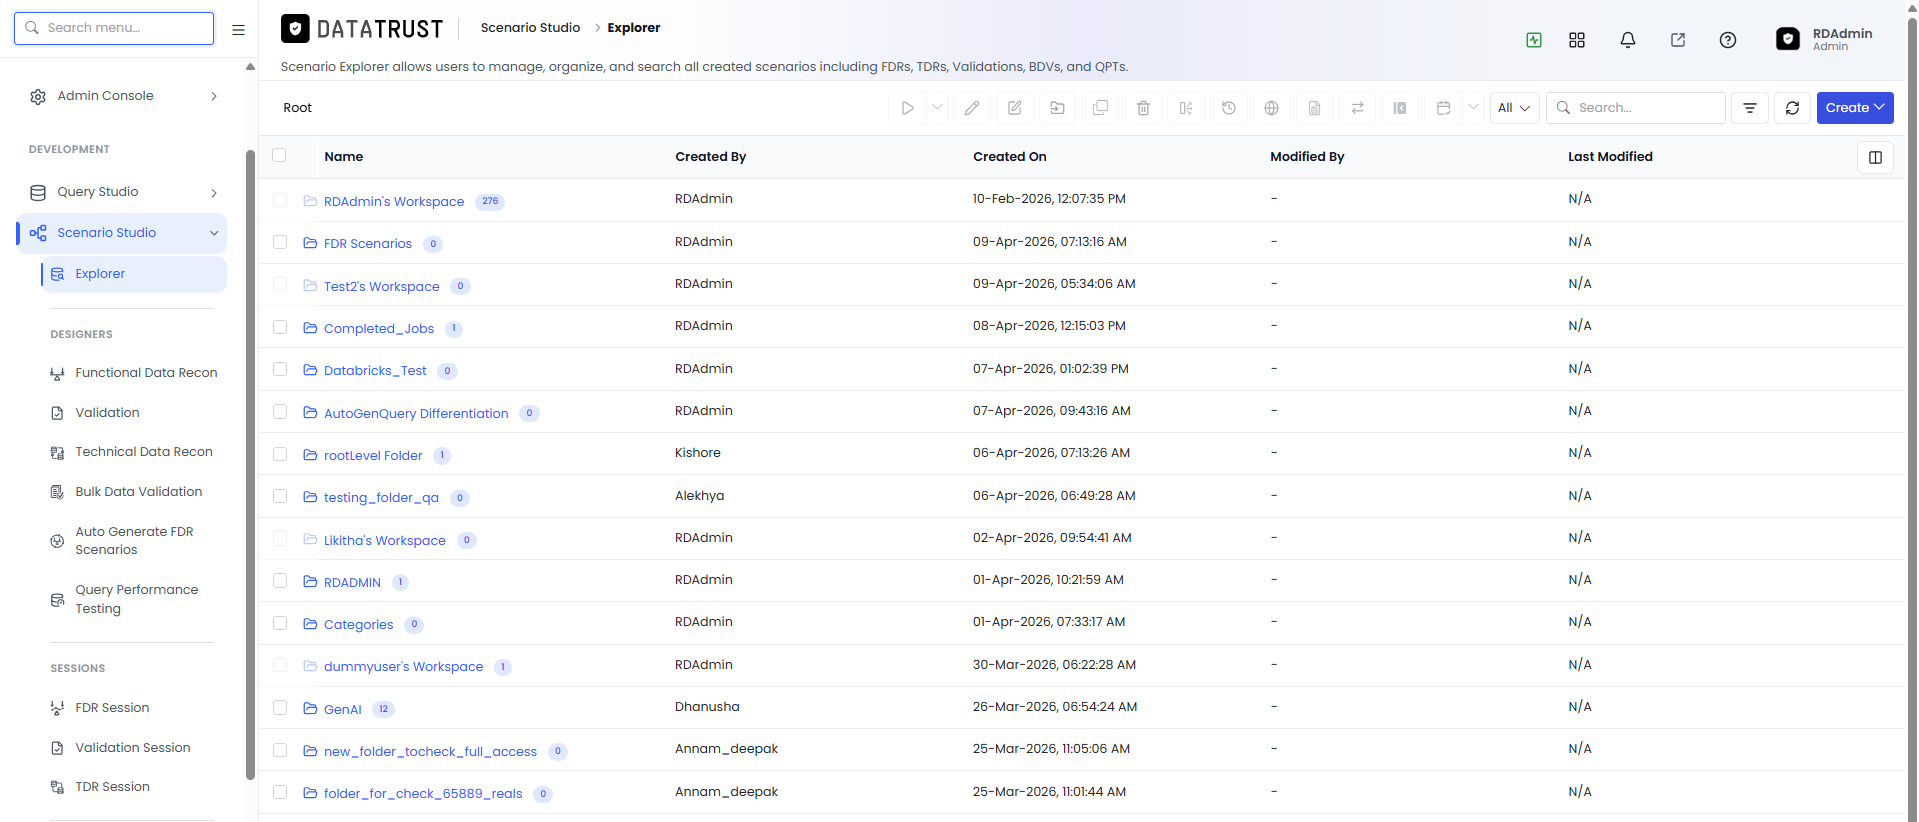The image size is (1919, 822).
Task: Click the globe toolbar icon
Action: click(1272, 108)
